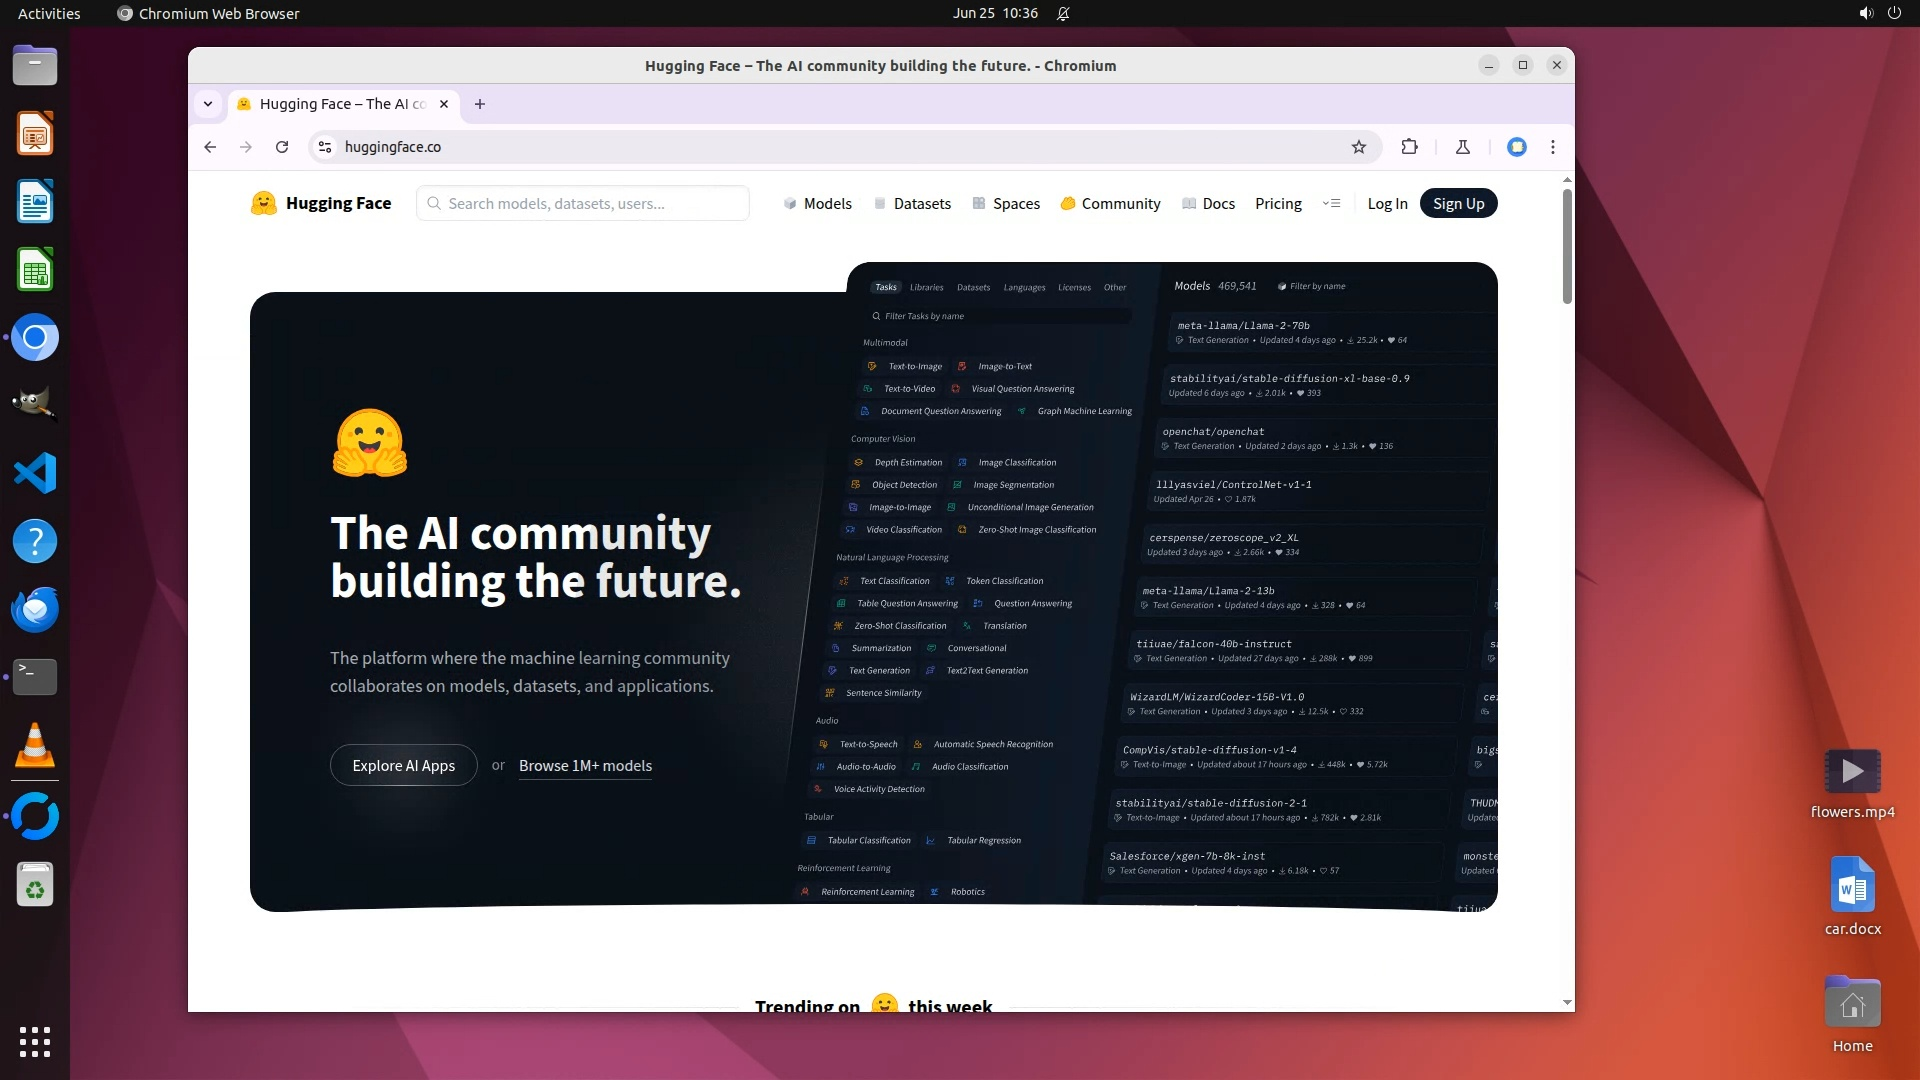Expand the additional navigation menu icon
Viewport: 1920px width, 1080px height.
[1331, 204]
